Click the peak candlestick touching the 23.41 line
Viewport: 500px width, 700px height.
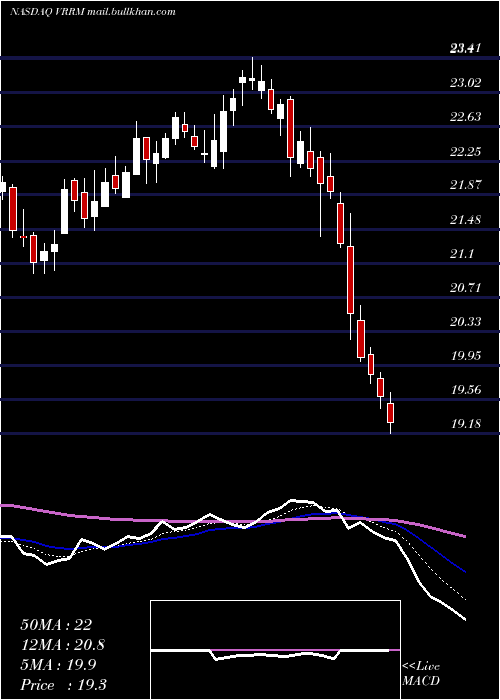pos(252,74)
